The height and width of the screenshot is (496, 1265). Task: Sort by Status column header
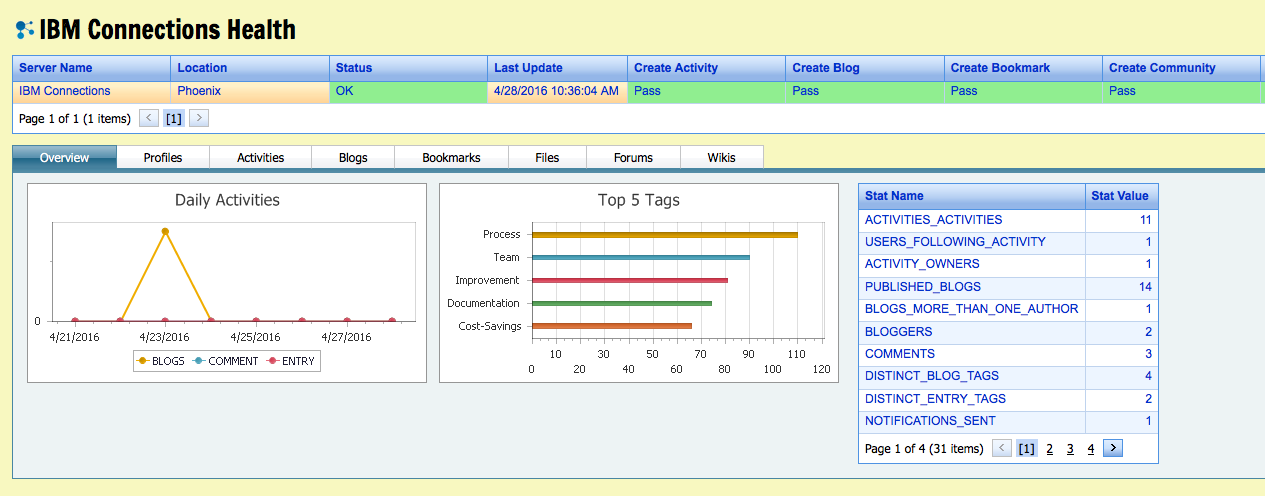point(409,68)
